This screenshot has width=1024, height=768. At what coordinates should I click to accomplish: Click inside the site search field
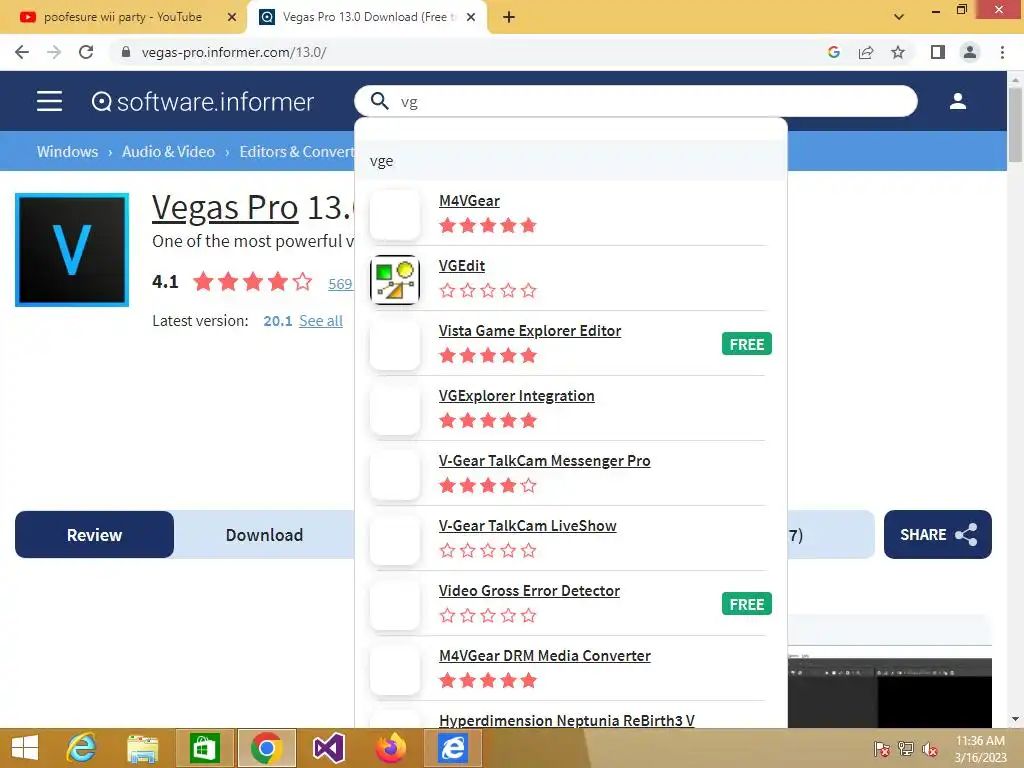click(x=636, y=101)
